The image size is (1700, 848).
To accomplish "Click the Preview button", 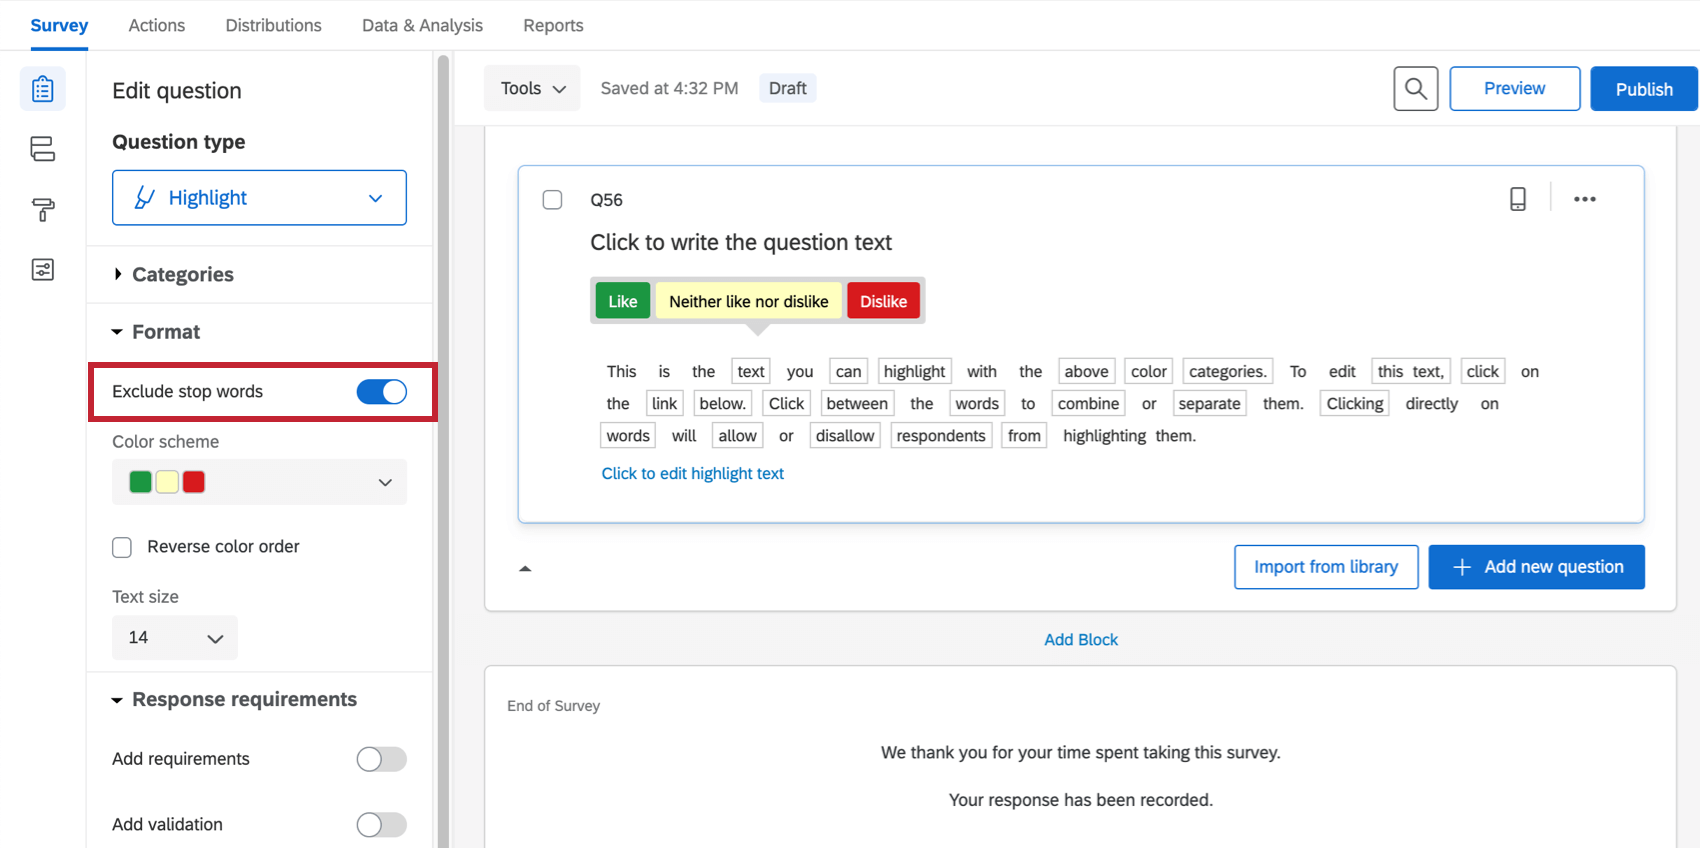I will [1514, 89].
